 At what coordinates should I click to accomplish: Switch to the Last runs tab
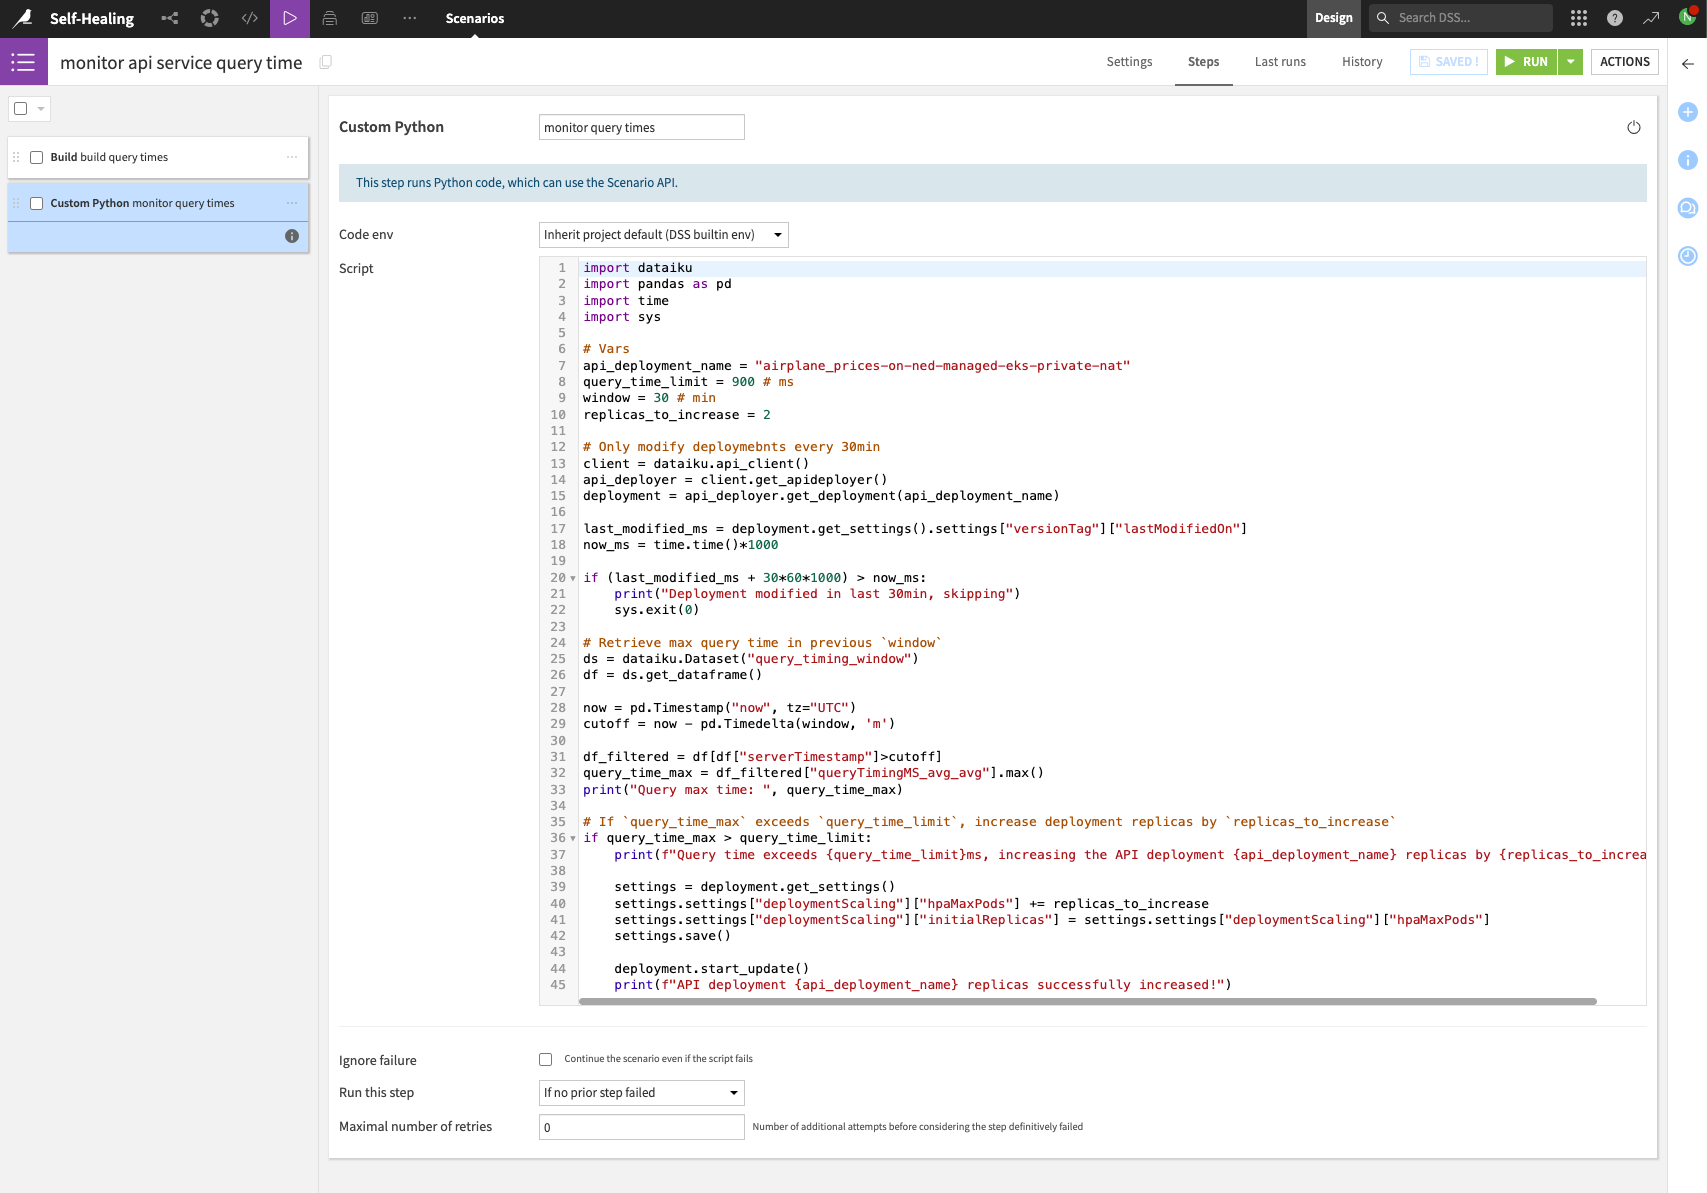click(x=1280, y=62)
